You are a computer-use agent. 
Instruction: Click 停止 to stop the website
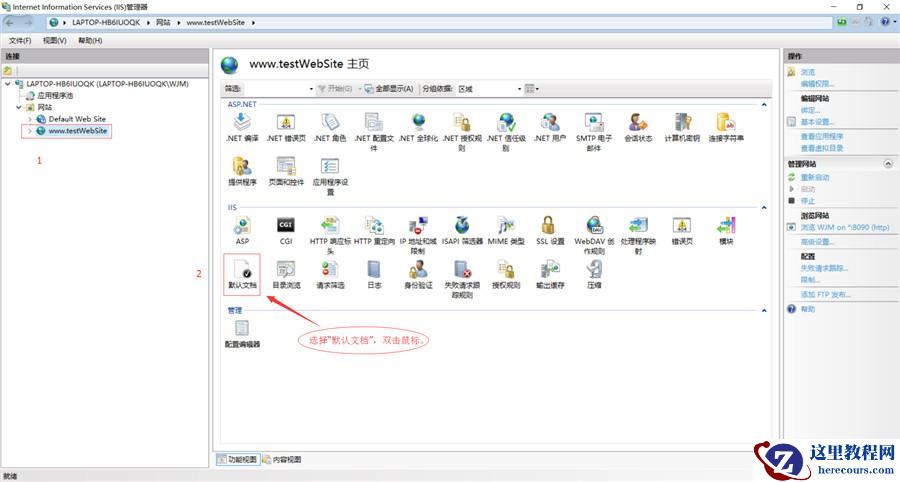pyautogui.click(x=808, y=201)
